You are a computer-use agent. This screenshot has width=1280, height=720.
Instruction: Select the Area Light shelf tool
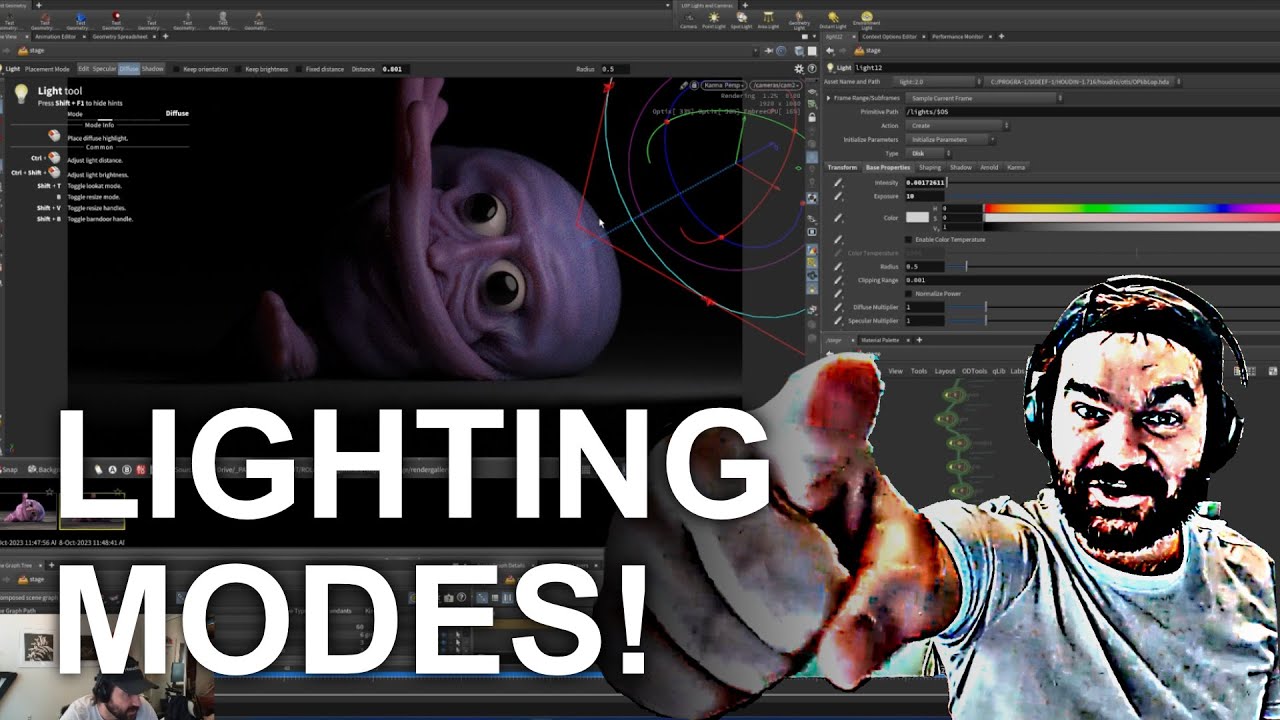(768, 19)
